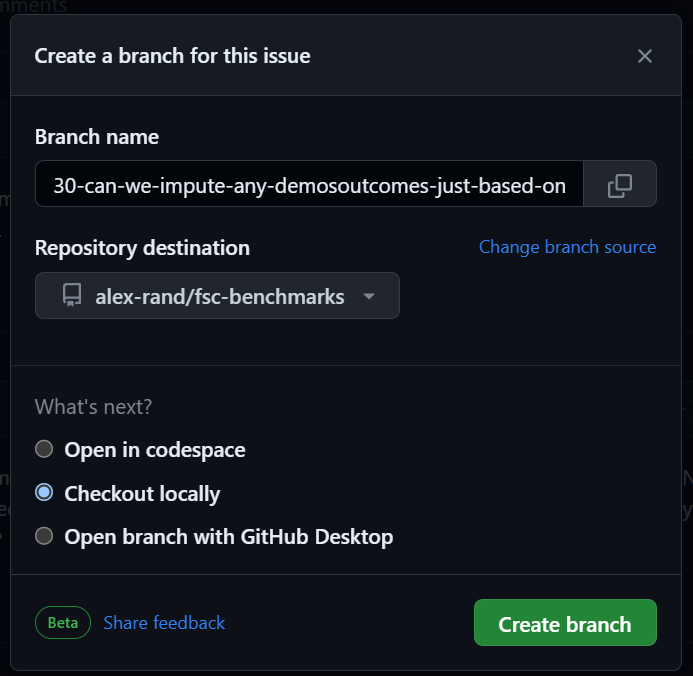The image size is (693, 676).
Task: Click the Repository destination label
Action: click(x=142, y=247)
